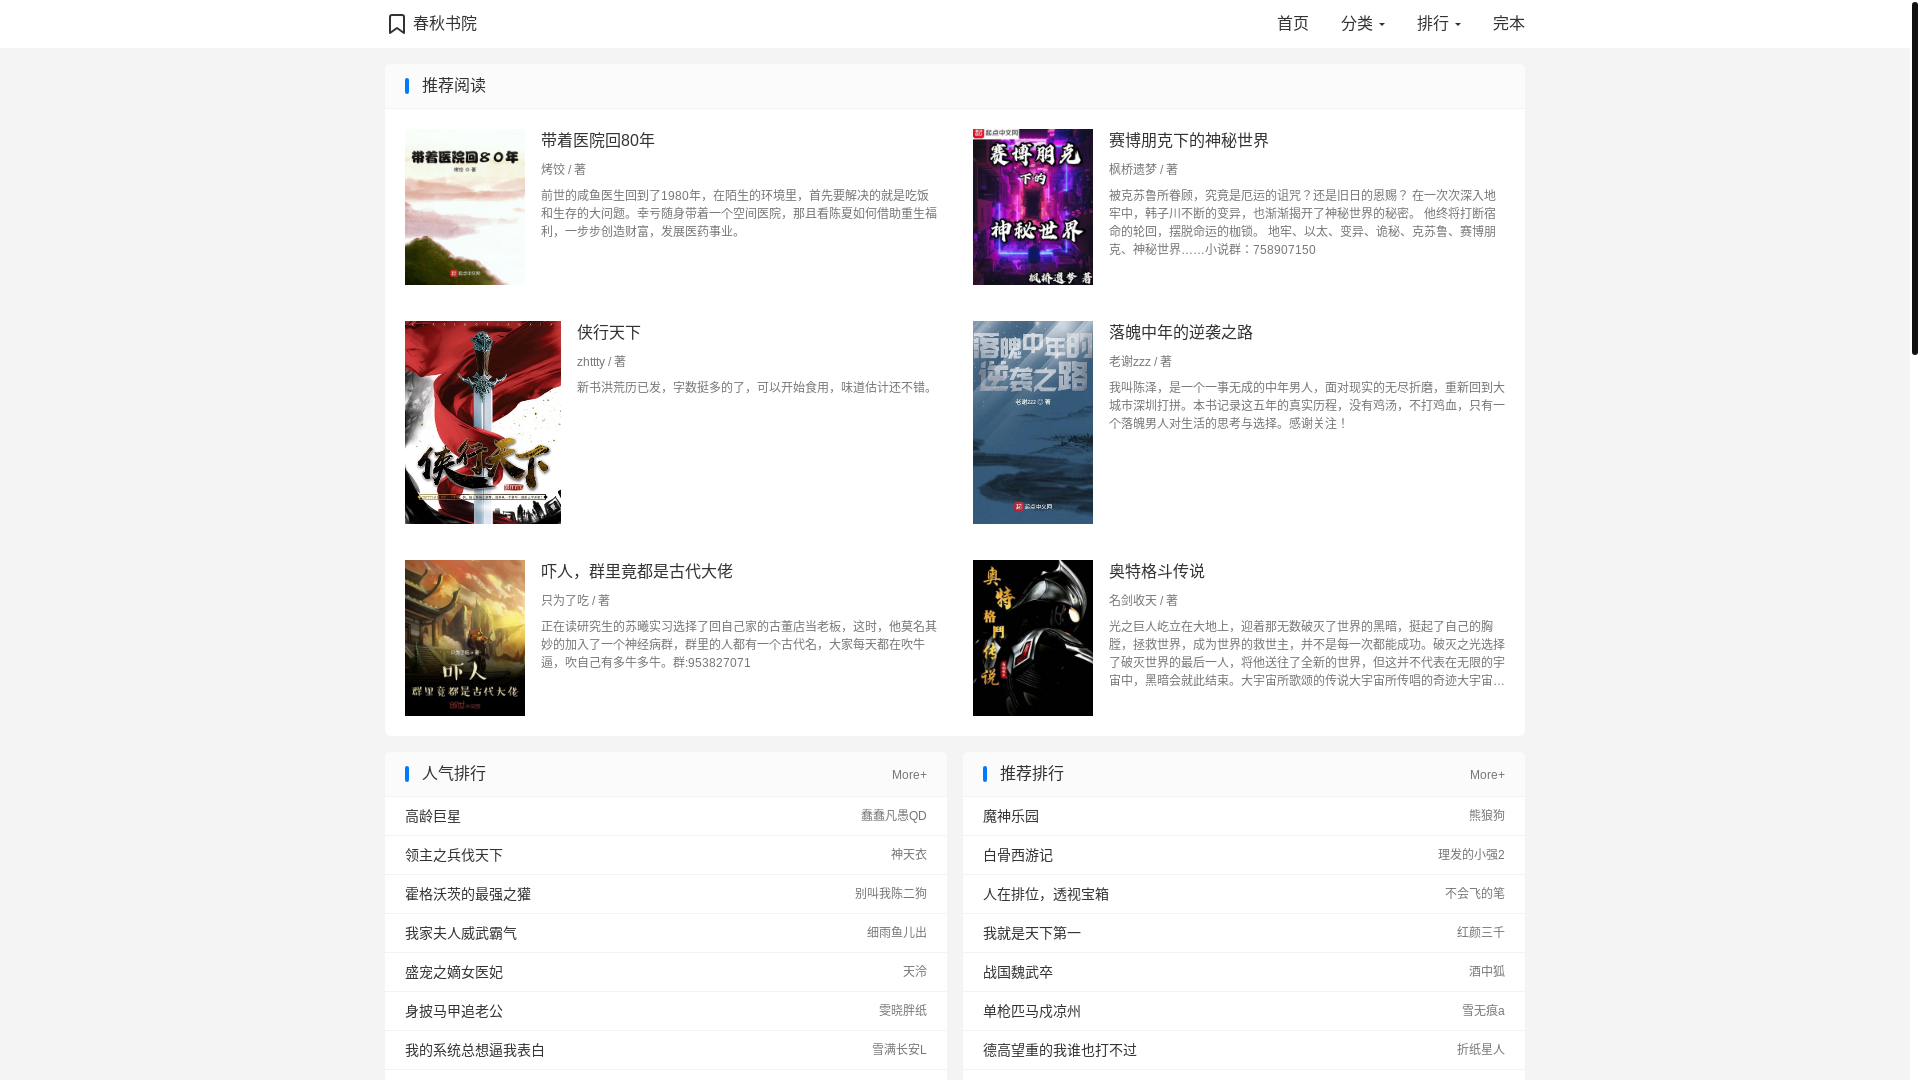Click author 雪无痕a in recommended ranking

[1483, 1011]
